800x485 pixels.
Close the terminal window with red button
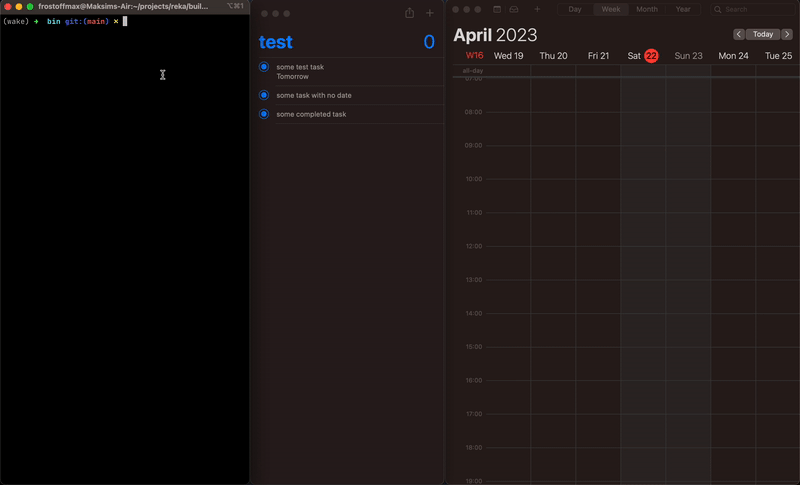point(8,7)
